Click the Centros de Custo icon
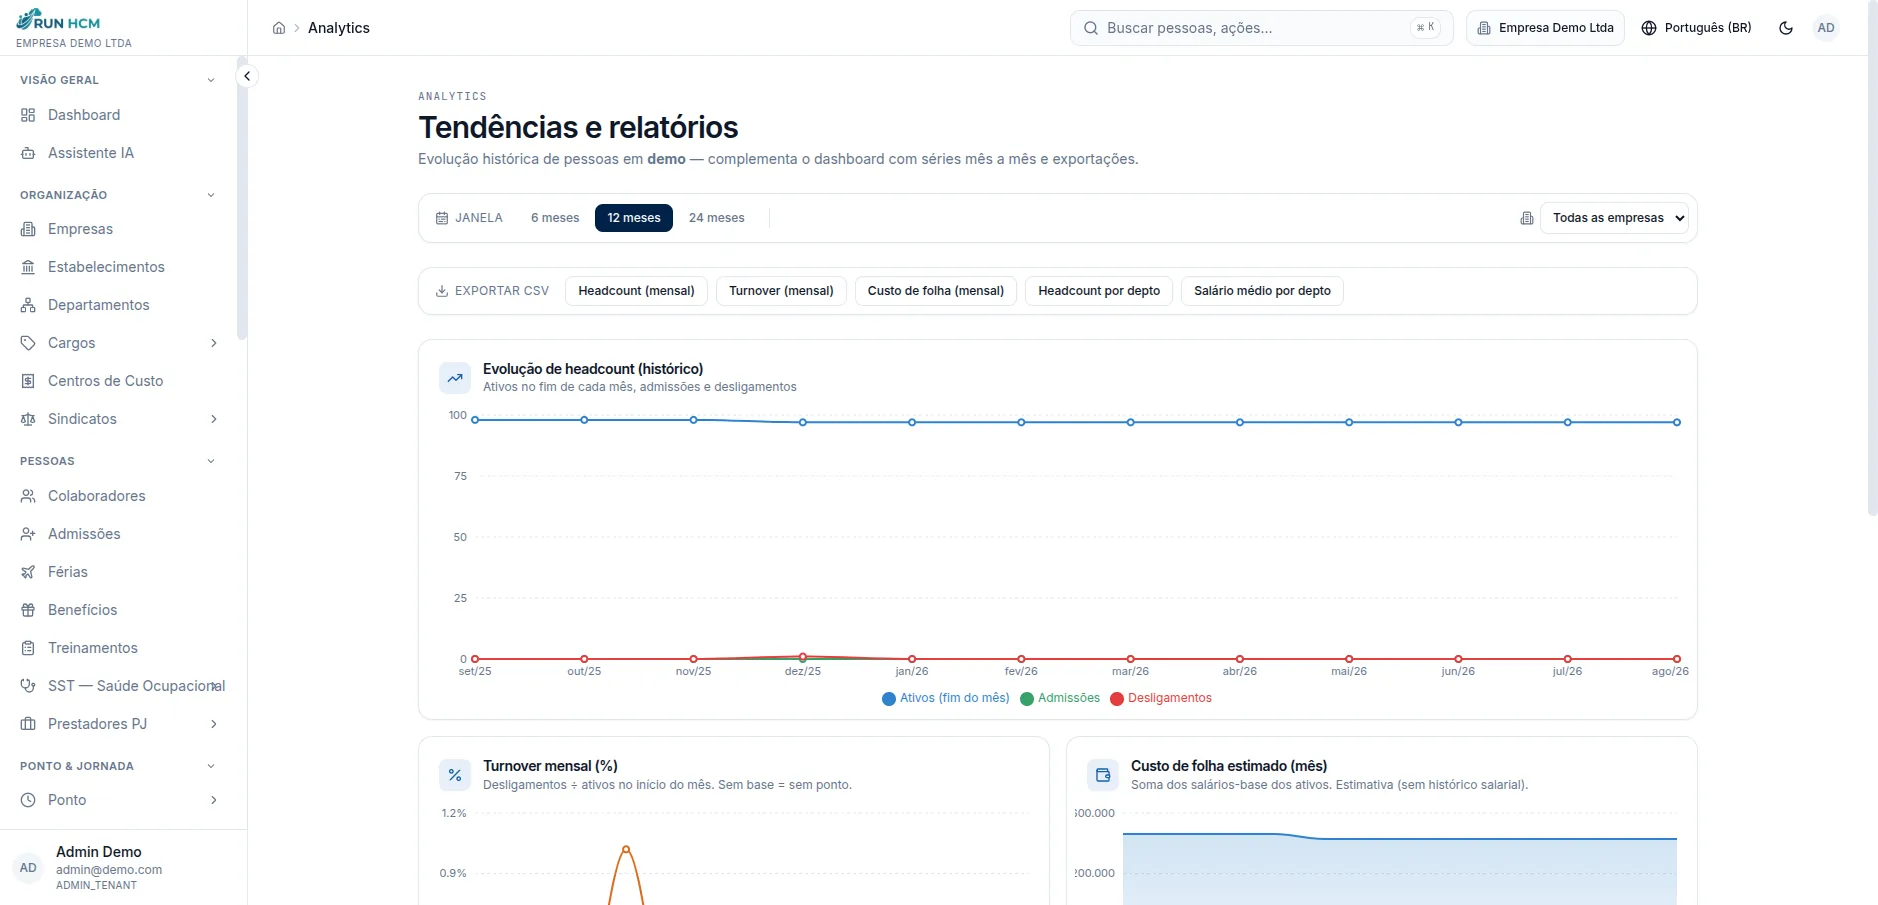This screenshot has width=1878, height=905. [28, 381]
